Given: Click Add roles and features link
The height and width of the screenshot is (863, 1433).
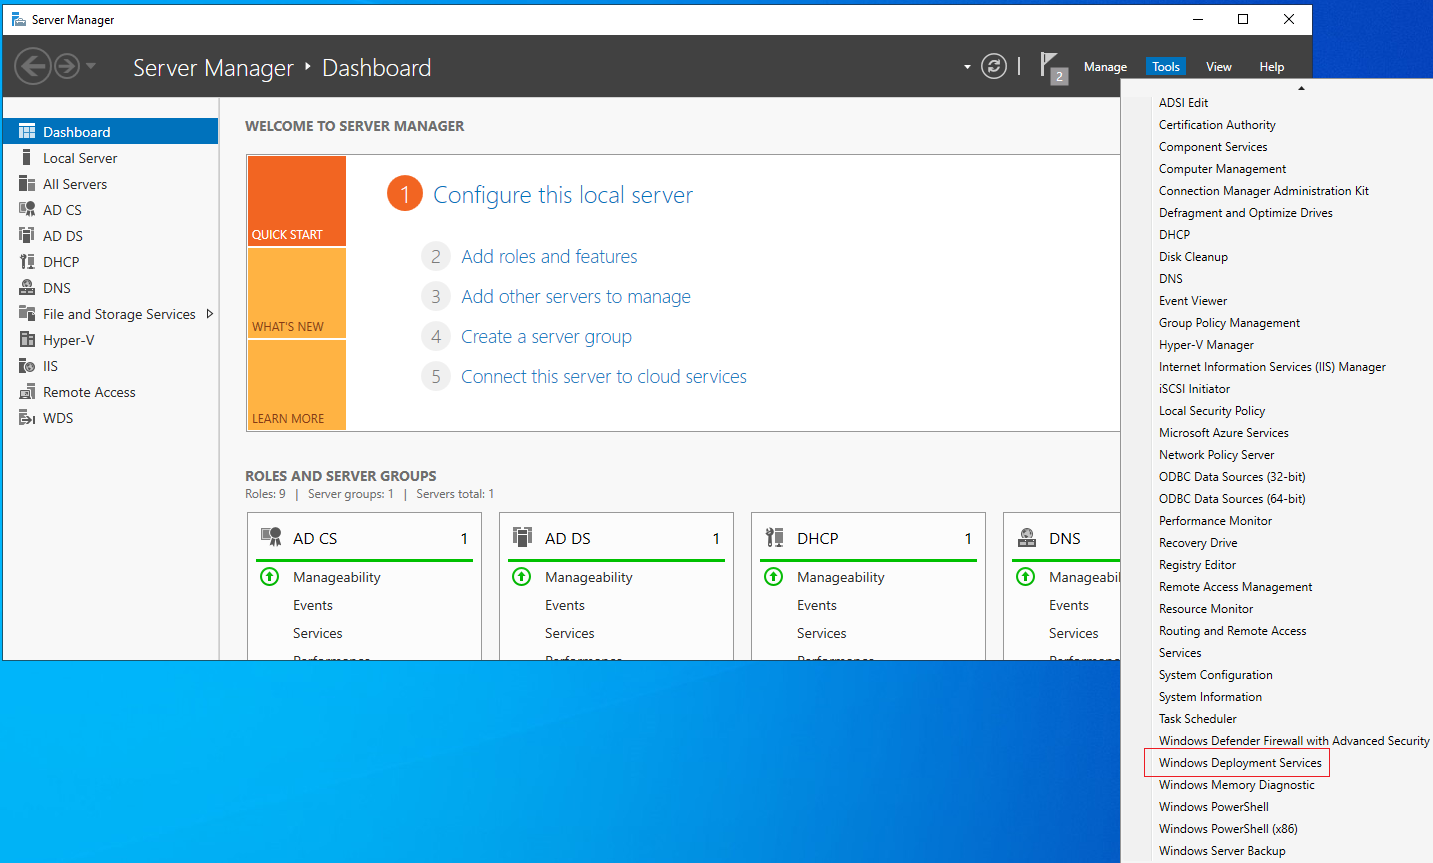Looking at the screenshot, I should point(549,257).
